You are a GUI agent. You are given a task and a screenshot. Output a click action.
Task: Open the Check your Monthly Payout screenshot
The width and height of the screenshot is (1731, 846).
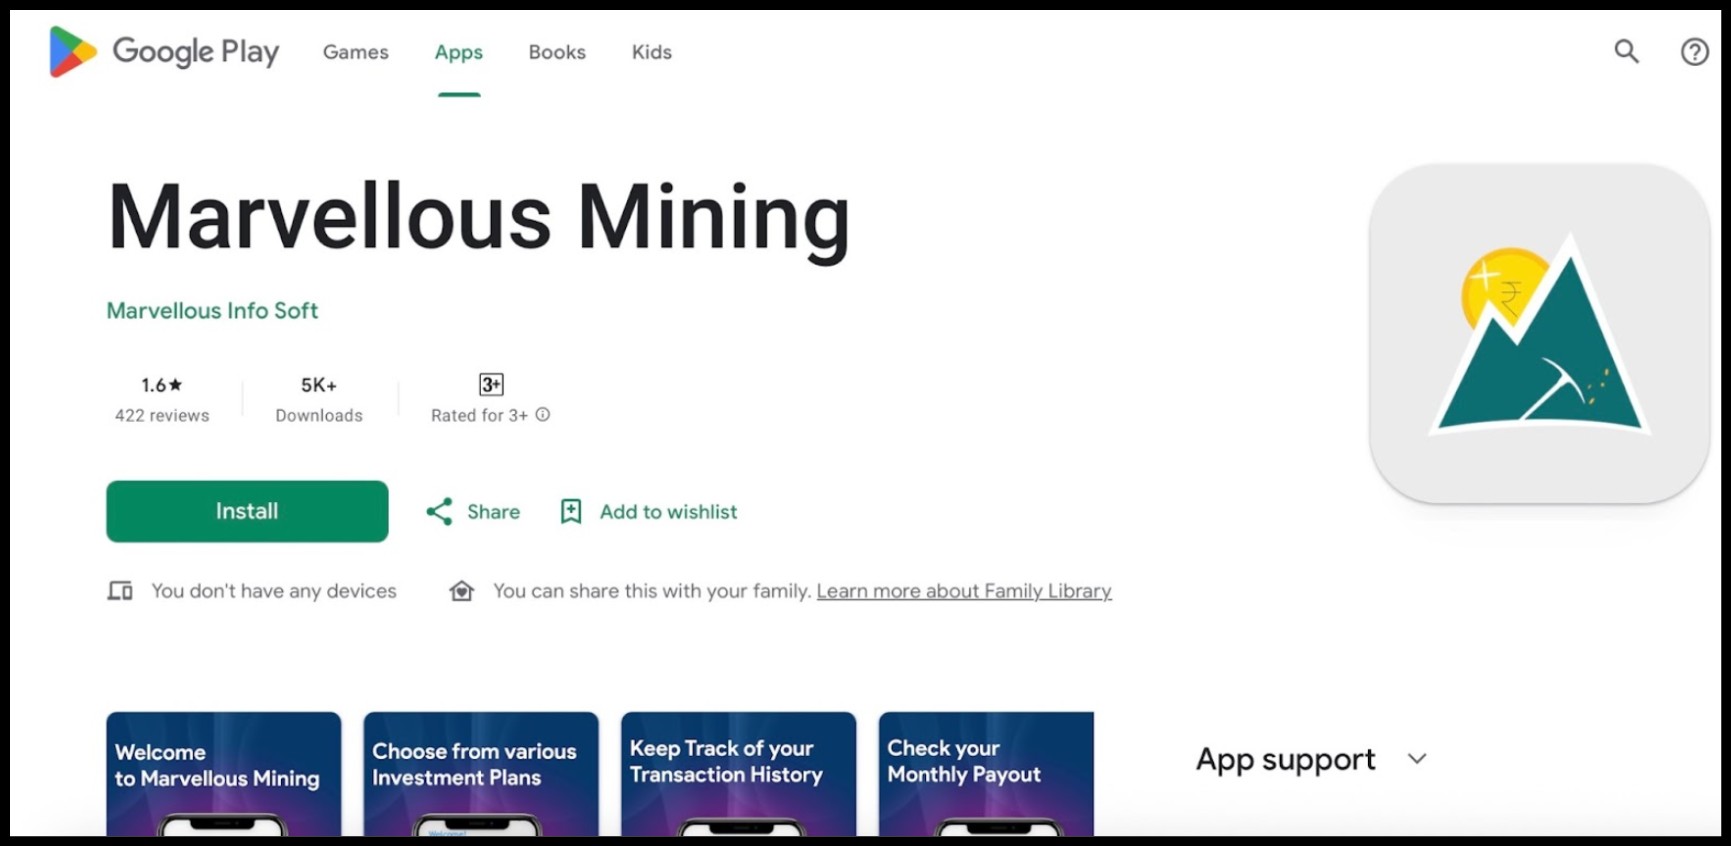(x=986, y=774)
